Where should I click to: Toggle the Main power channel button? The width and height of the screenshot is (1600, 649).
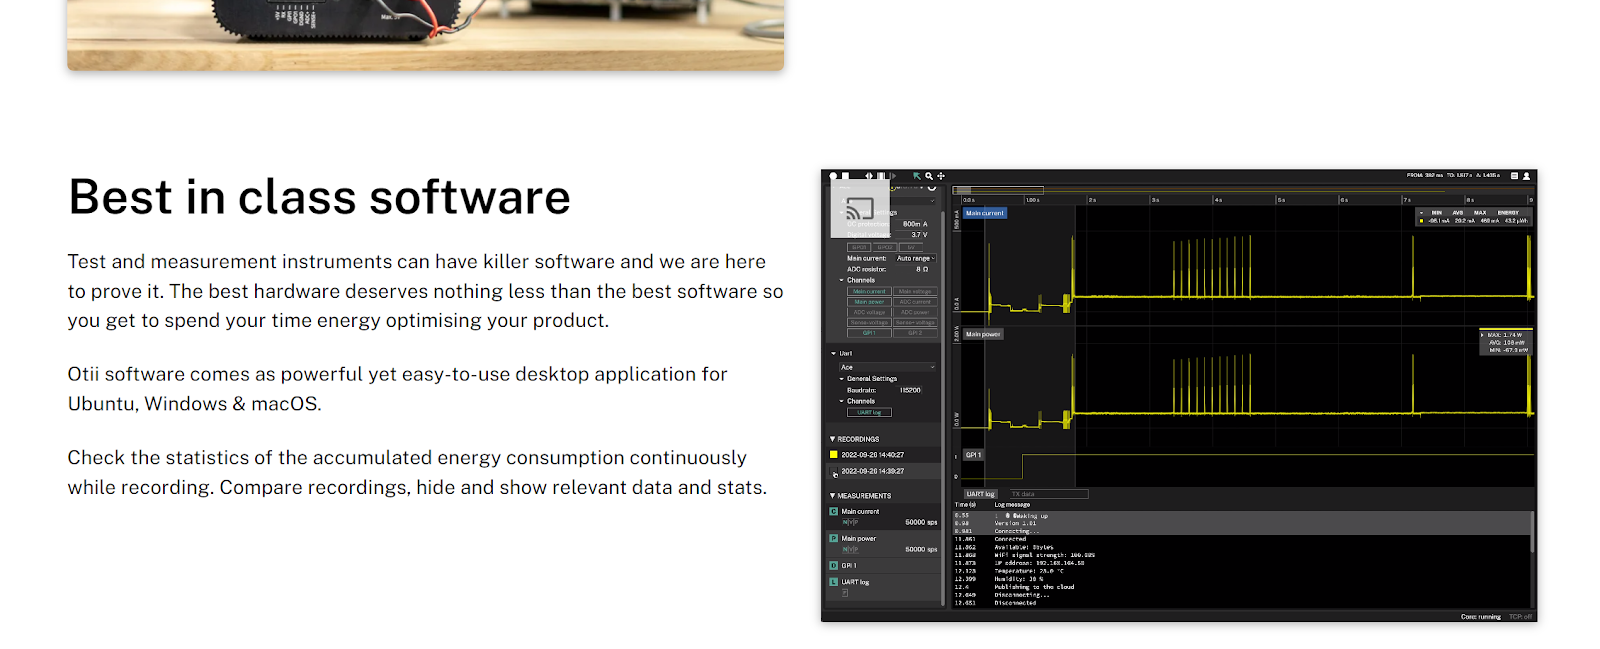[869, 302]
